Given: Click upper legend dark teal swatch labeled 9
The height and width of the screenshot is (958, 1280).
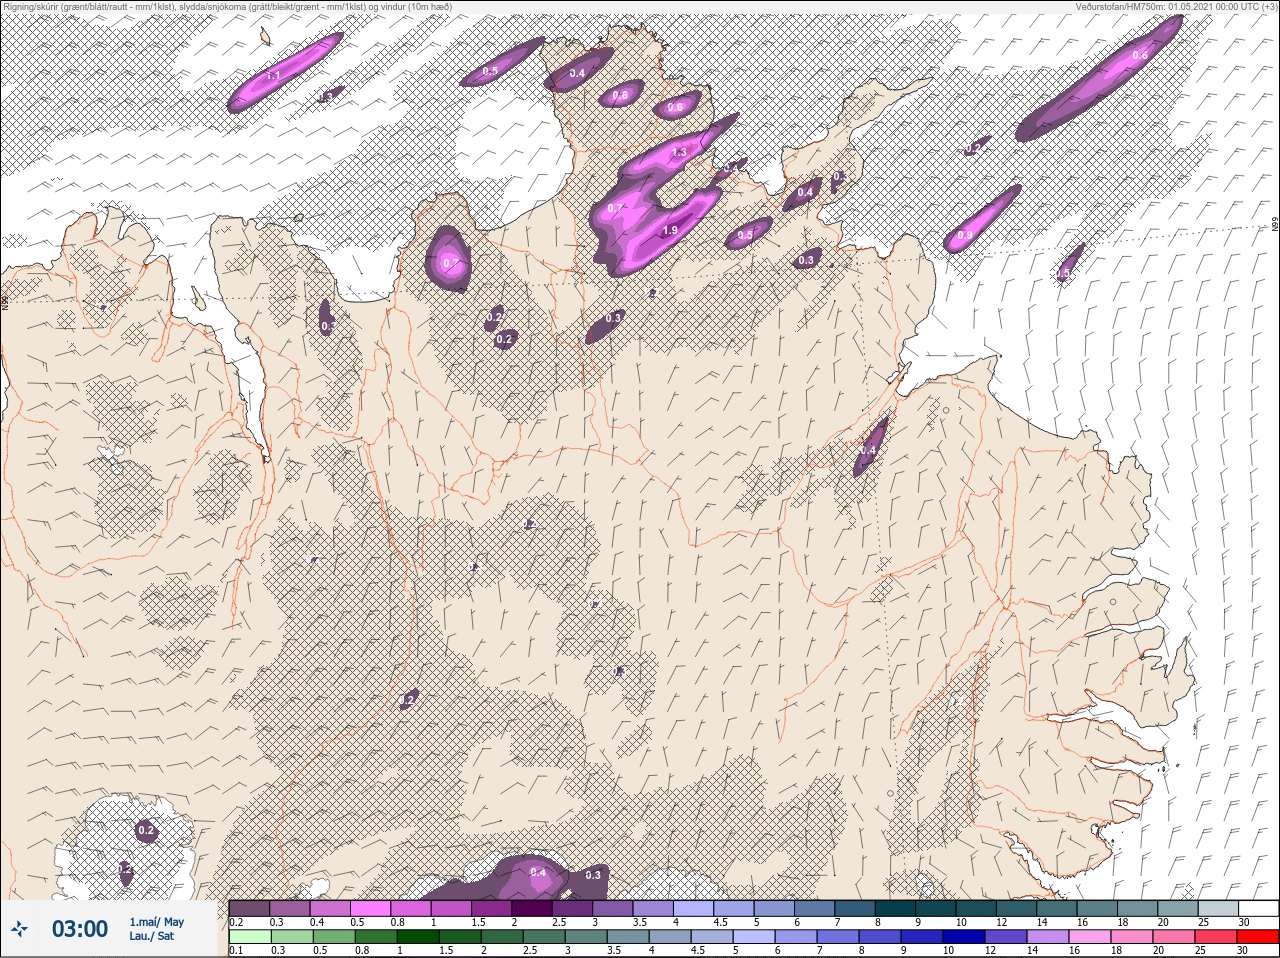Looking at the screenshot, I should tap(936, 908).
